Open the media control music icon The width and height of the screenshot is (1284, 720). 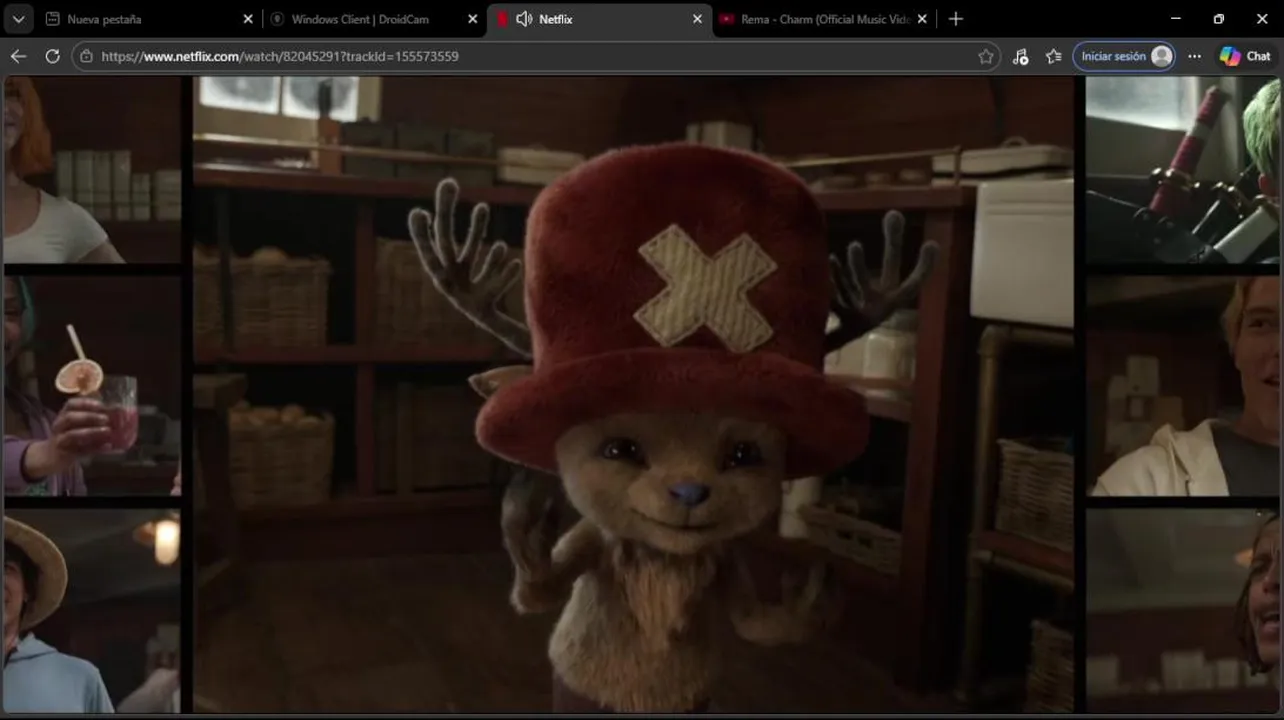[x=1020, y=56]
